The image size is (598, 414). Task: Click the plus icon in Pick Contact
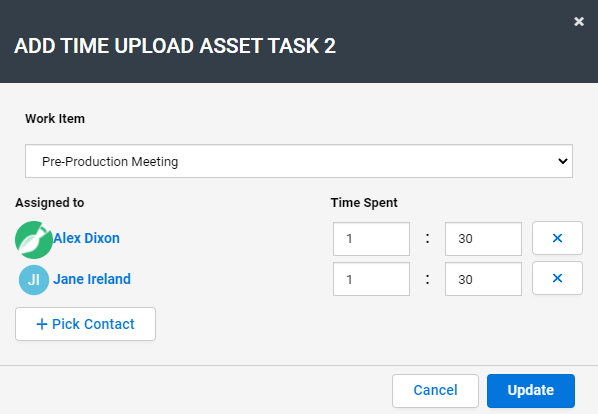pos(42,324)
